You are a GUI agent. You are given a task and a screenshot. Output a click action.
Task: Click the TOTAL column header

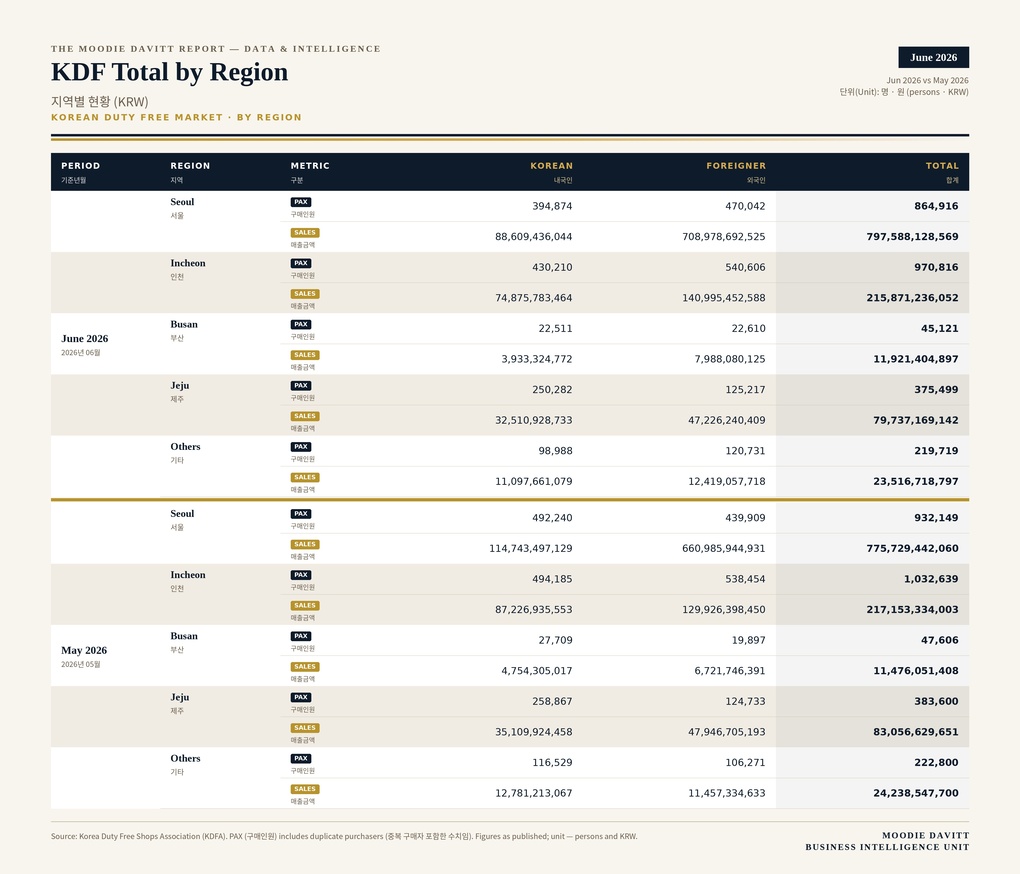(942, 166)
